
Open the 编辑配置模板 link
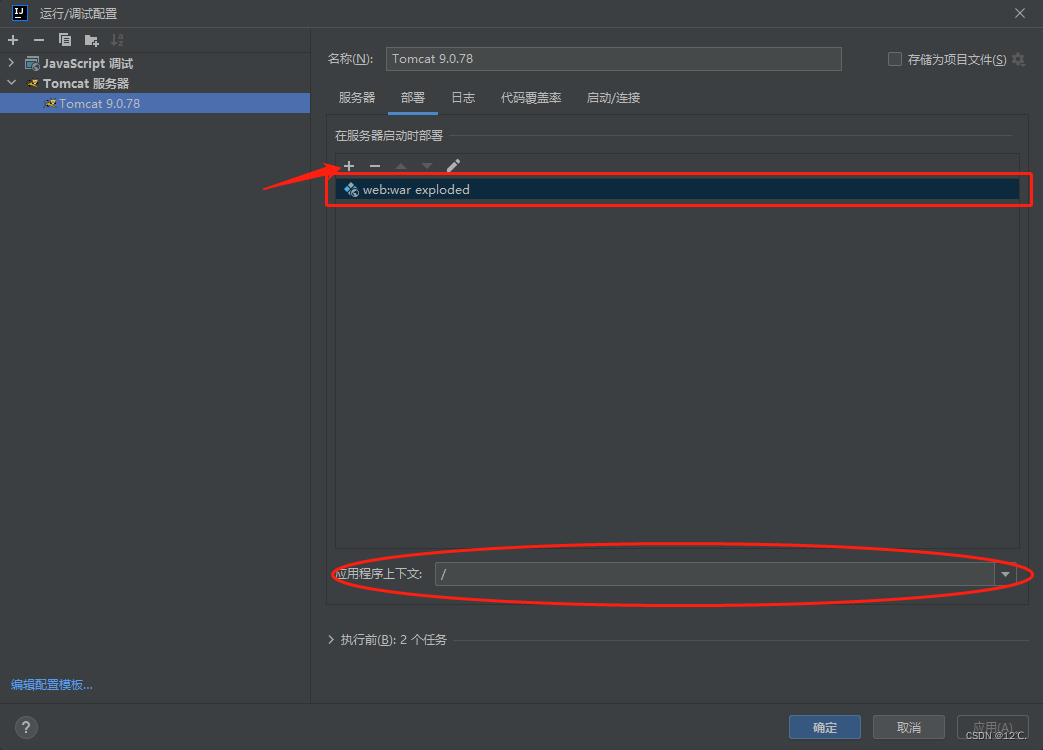pos(52,685)
